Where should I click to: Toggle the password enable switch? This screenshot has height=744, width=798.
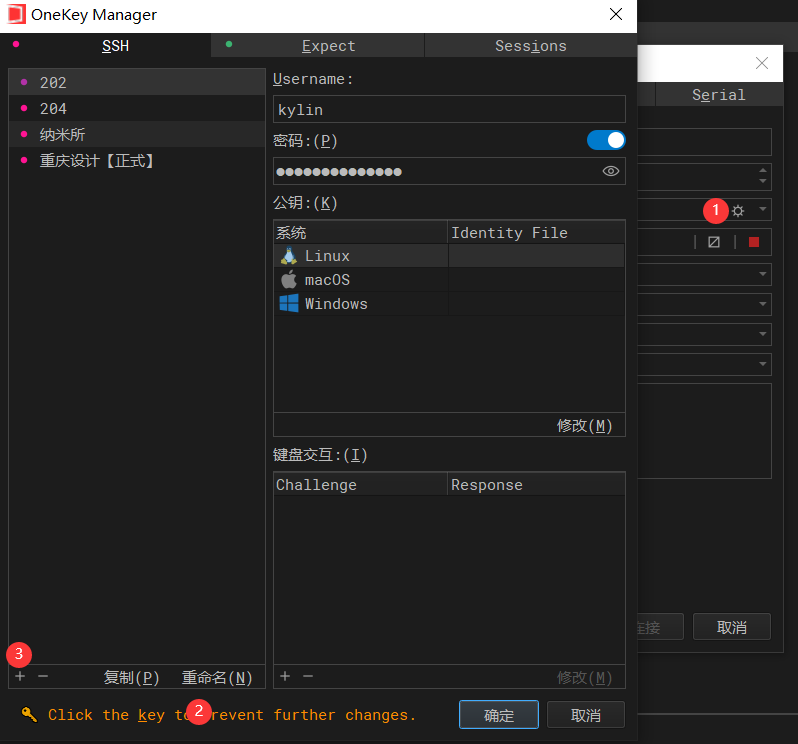click(x=606, y=140)
